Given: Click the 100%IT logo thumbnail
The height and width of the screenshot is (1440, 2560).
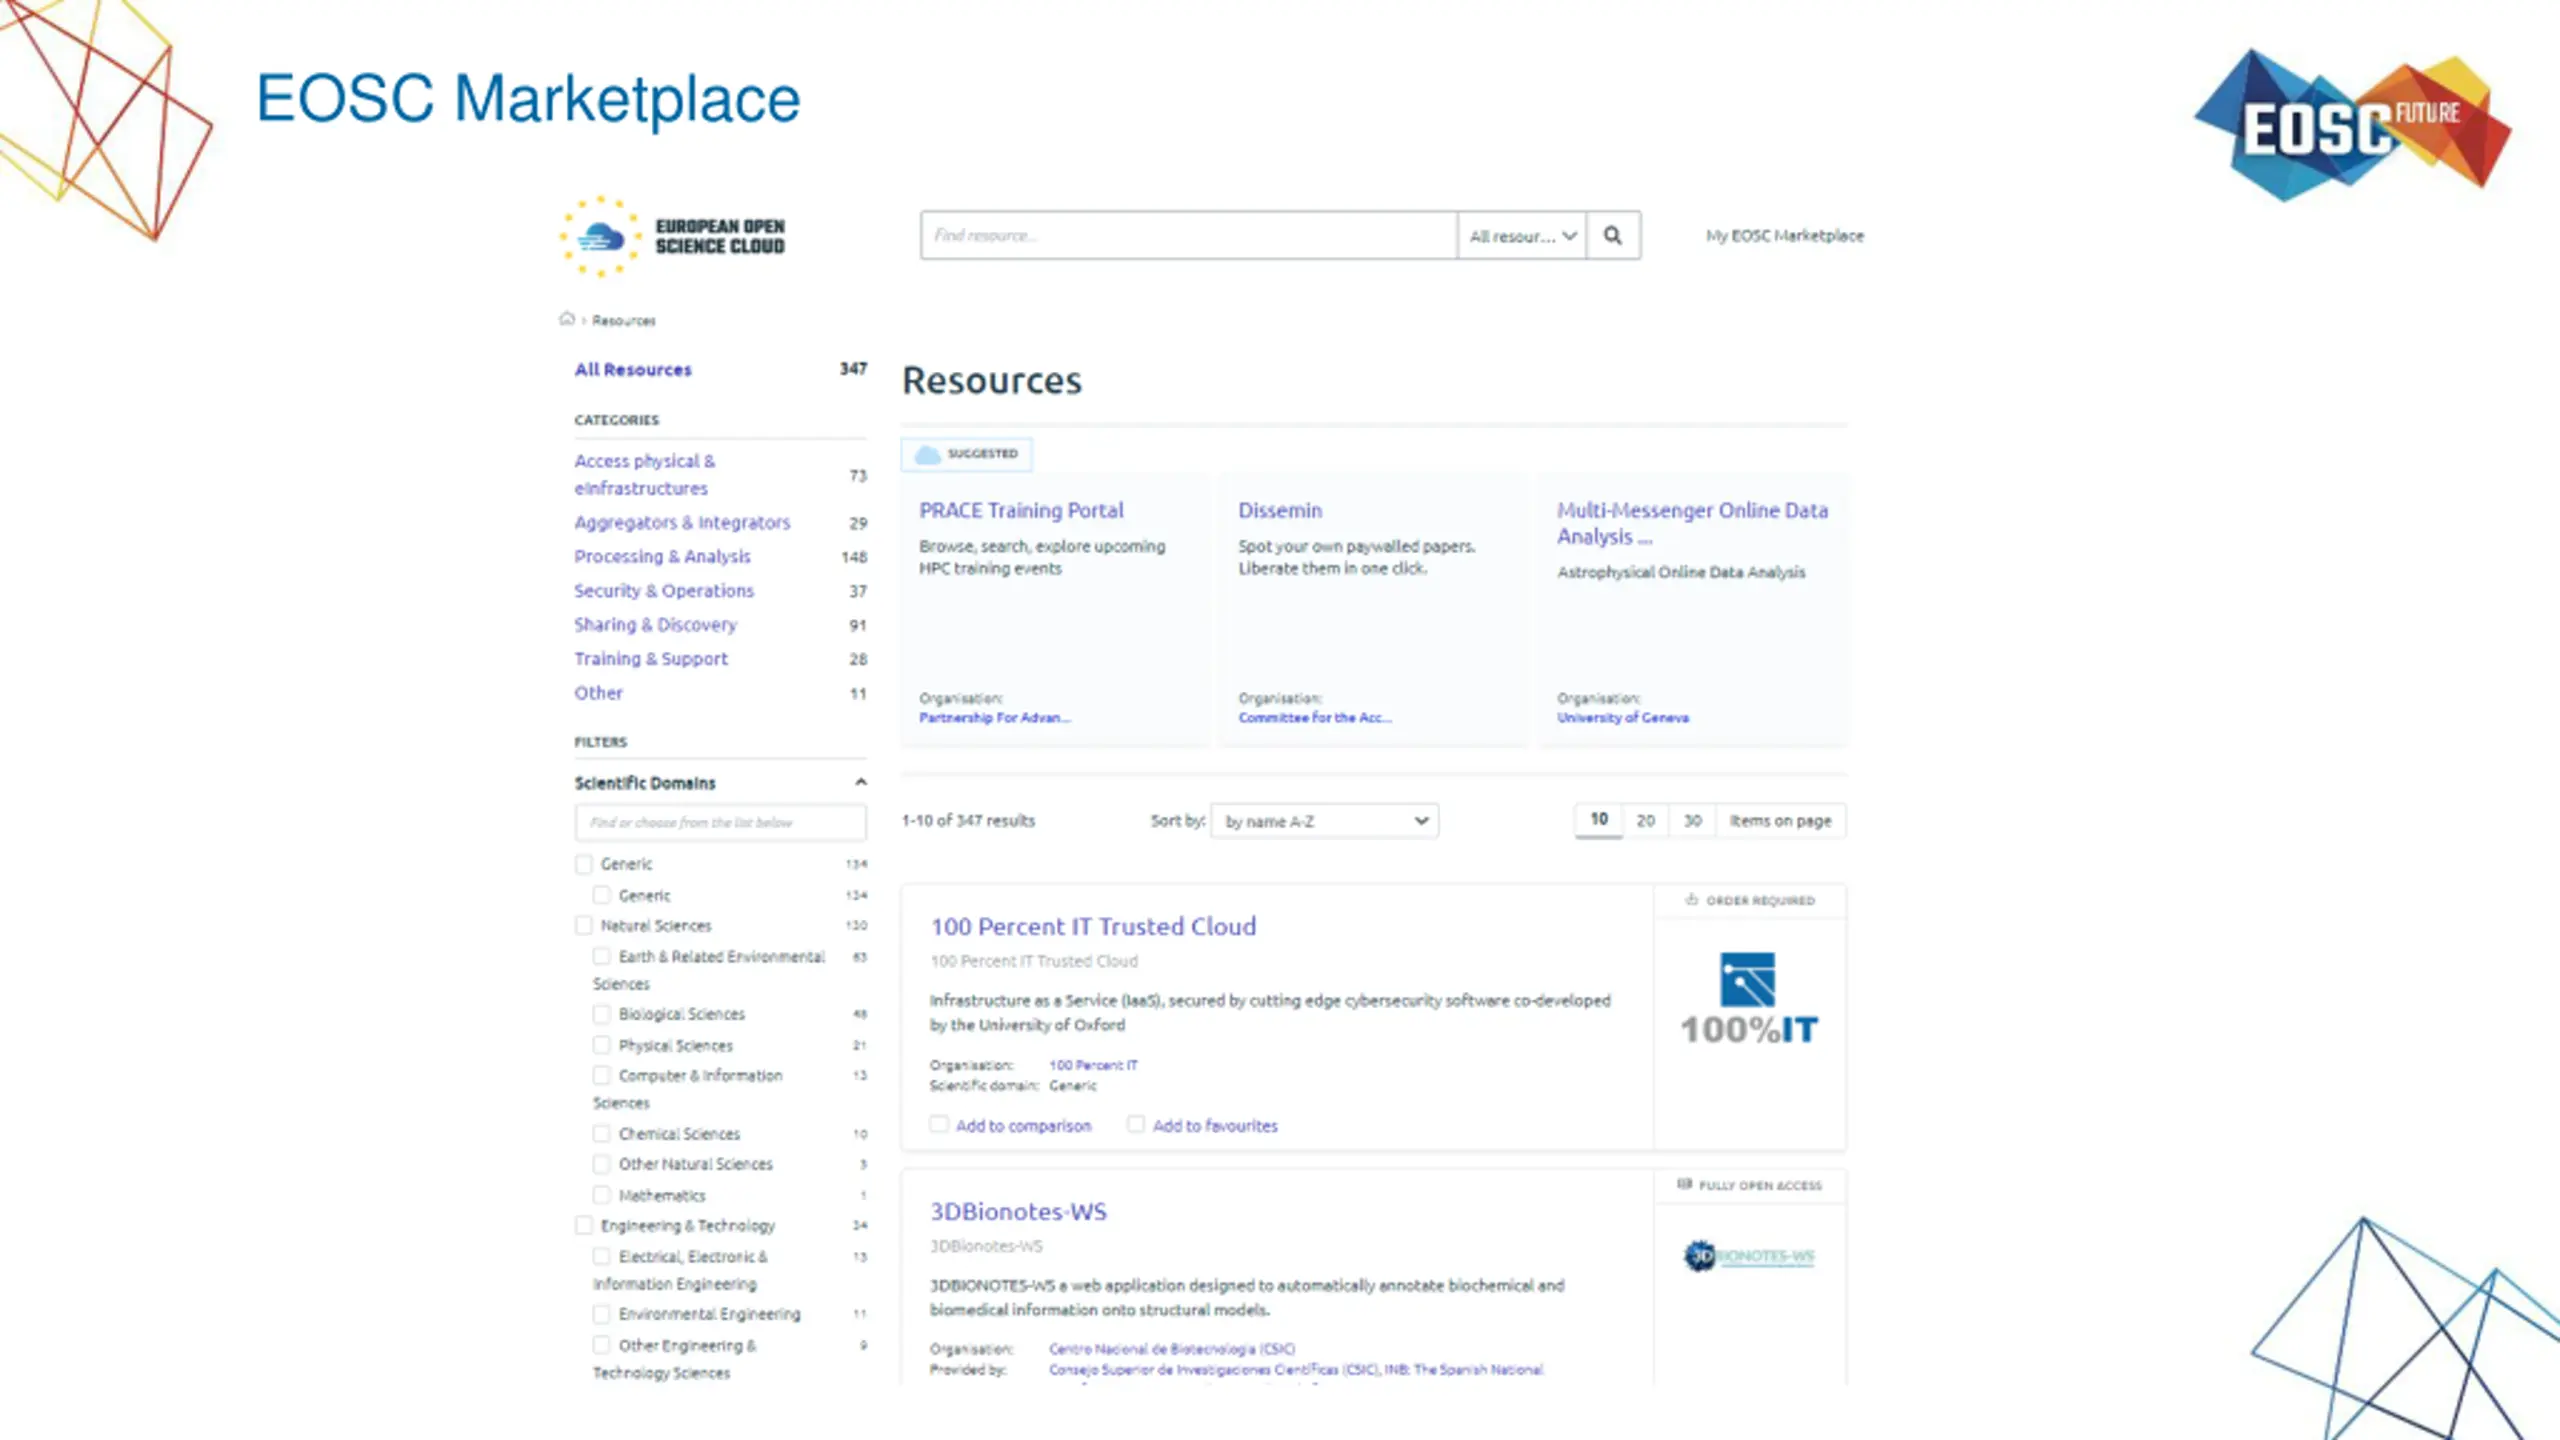Looking at the screenshot, I should (1748, 1000).
